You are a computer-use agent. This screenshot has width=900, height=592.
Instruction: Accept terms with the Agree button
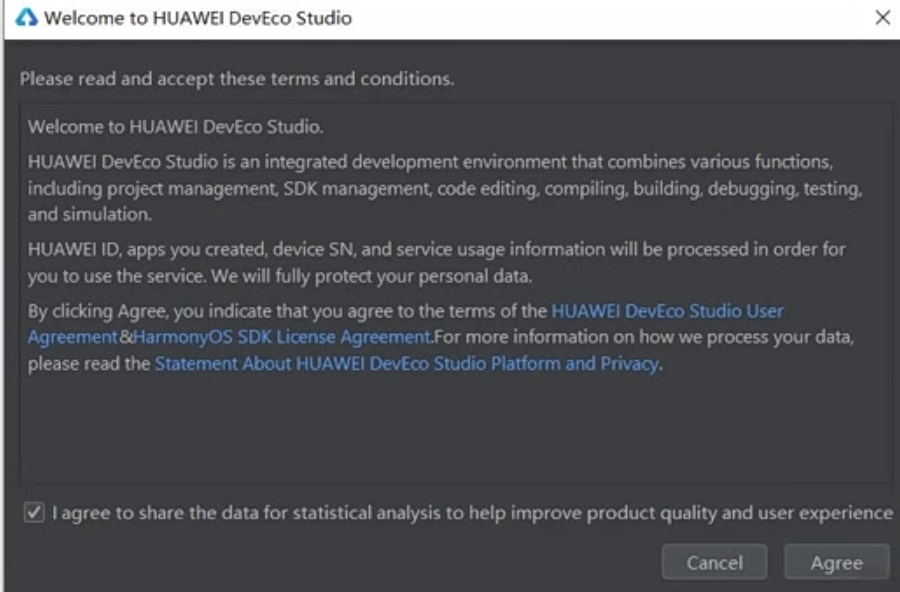pyautogui.click(x=836, y=562)
